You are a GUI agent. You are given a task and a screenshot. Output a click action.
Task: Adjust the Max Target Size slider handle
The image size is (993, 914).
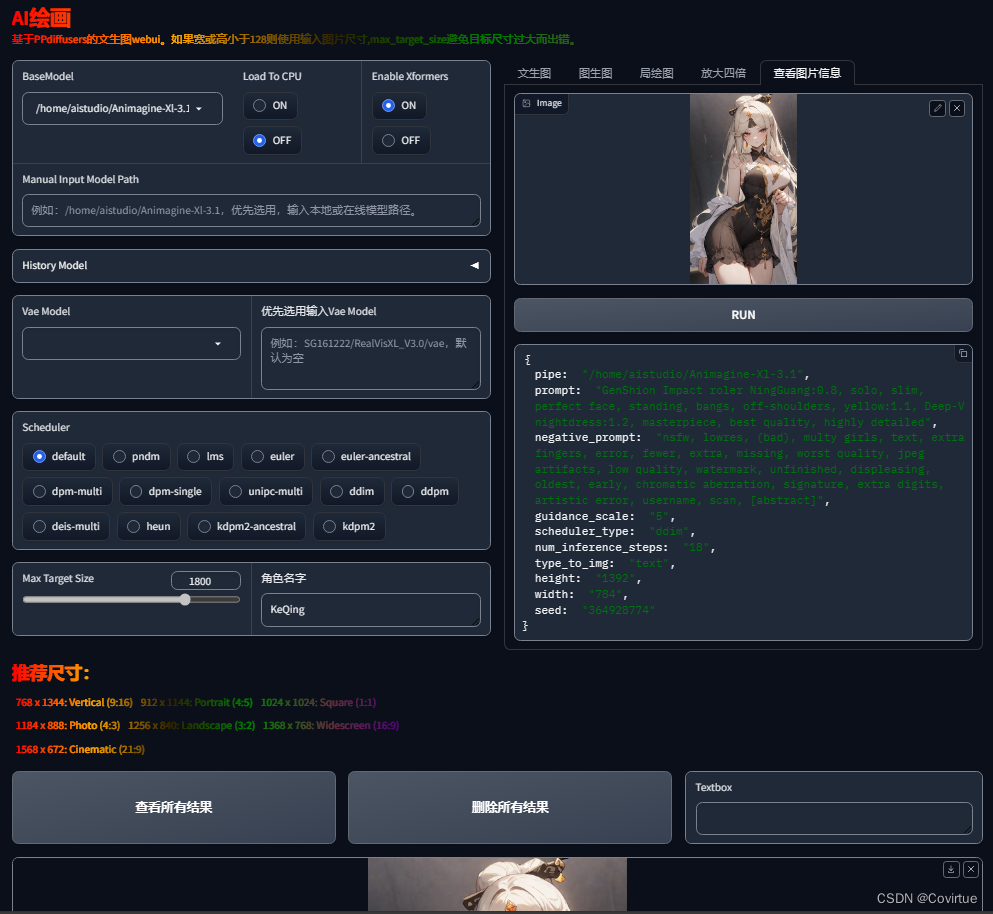(x=185, y=600)
